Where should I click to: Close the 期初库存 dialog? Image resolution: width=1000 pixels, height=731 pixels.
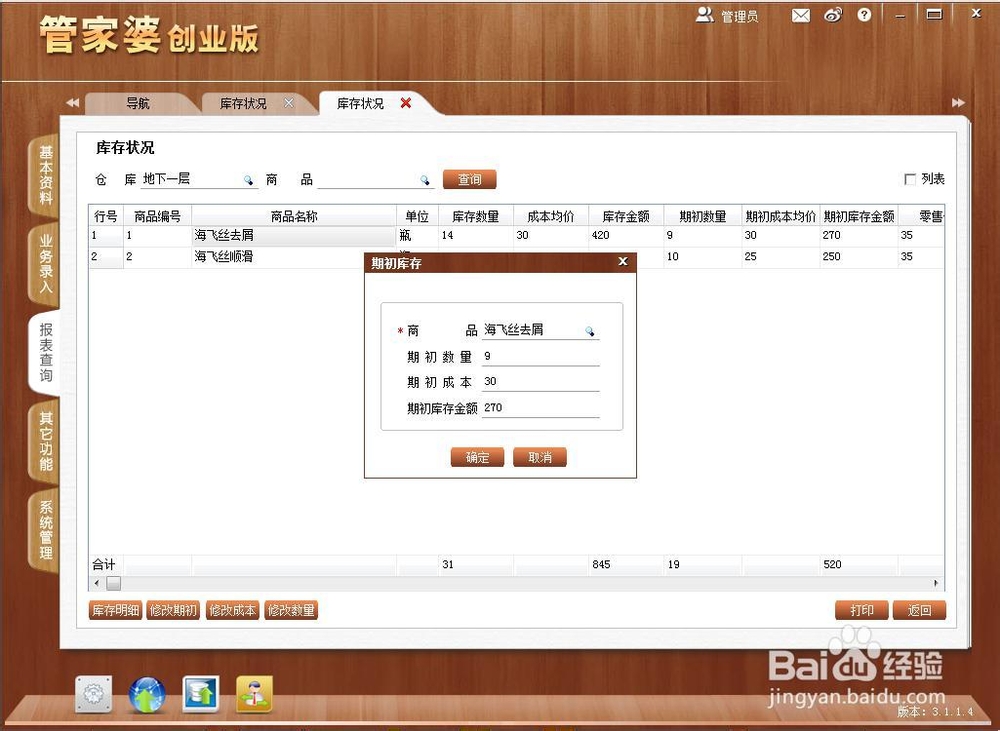[623, 261]
